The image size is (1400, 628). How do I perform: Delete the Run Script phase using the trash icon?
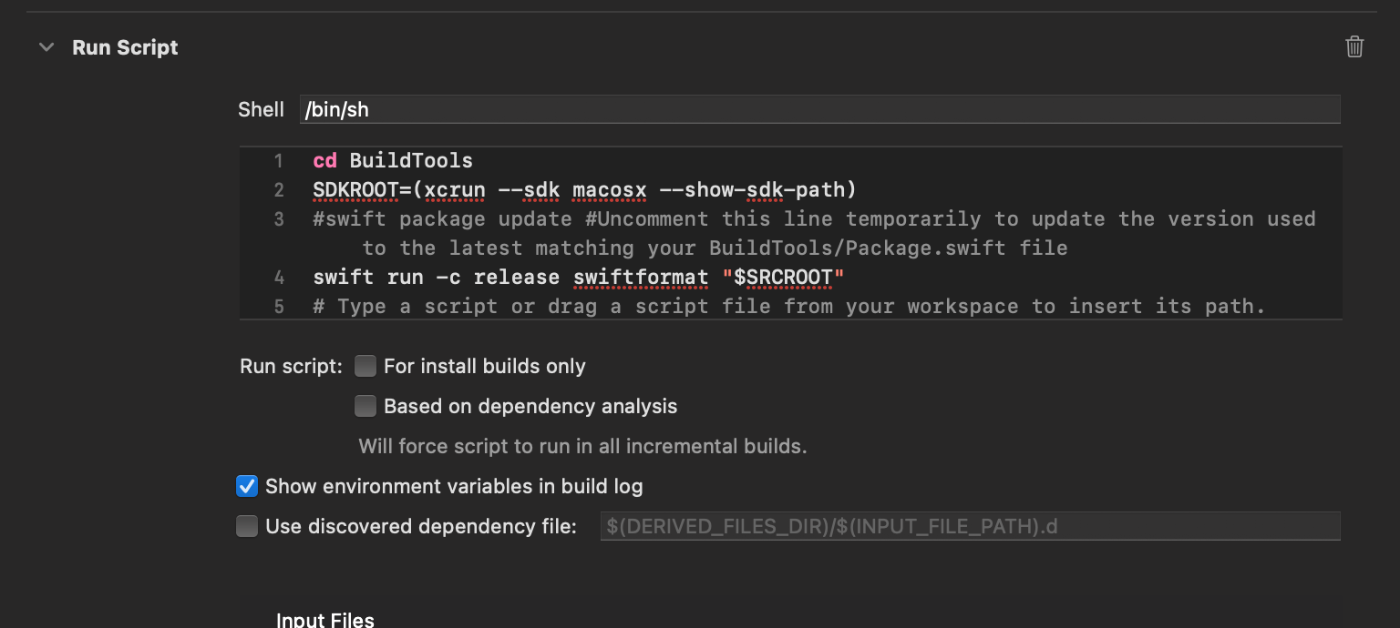pos(1355,46)
